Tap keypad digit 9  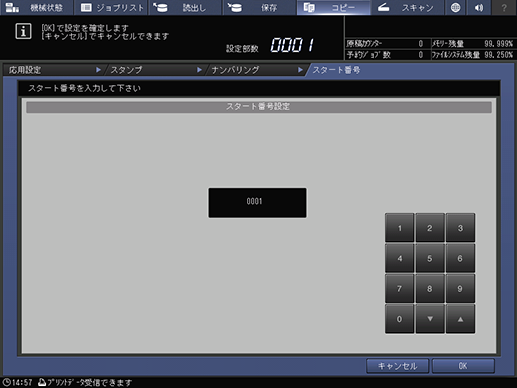tap(460, 289)
